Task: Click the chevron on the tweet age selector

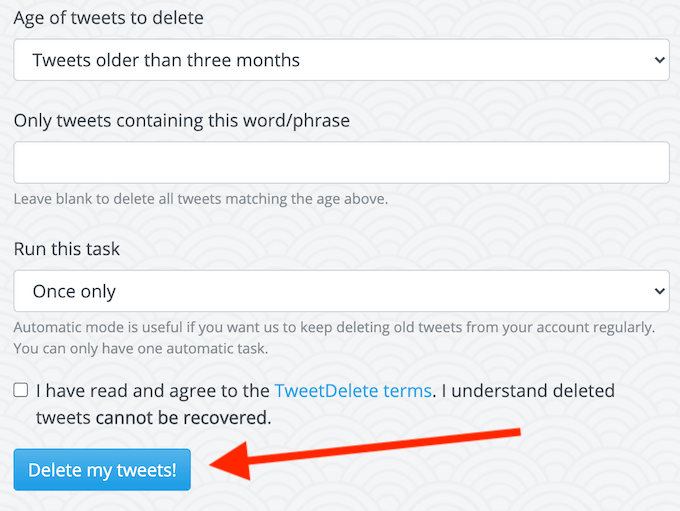Action: pyautogui.click(x=659, y=60)
